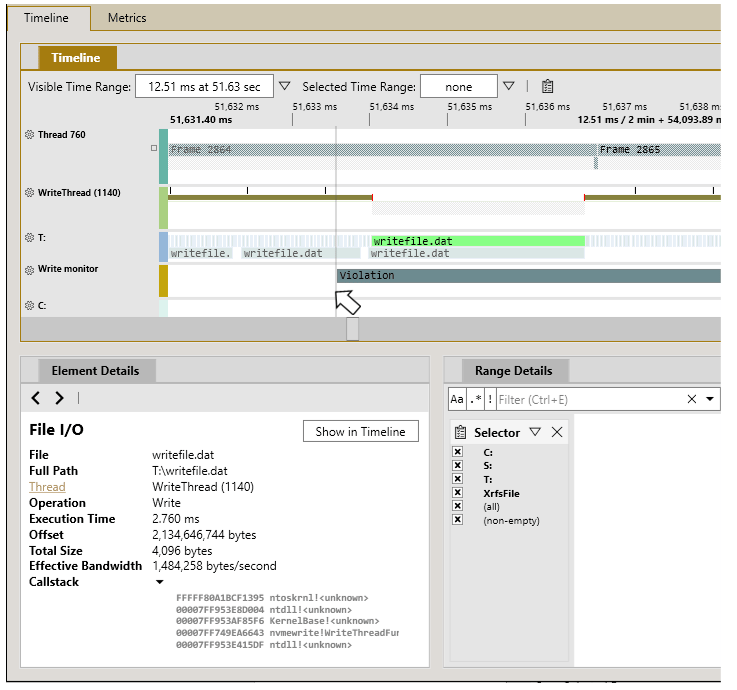Uncheck the (all) selector checkbox
This screenshot has width=737, height=690.
457,506
